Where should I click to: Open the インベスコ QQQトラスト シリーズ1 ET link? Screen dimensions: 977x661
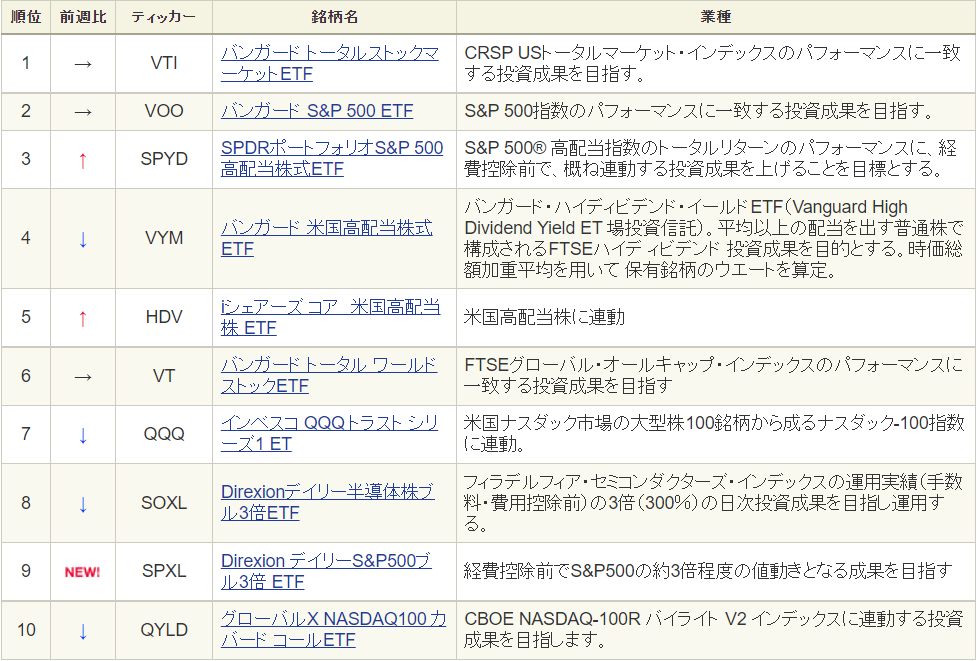coord(329,434)
